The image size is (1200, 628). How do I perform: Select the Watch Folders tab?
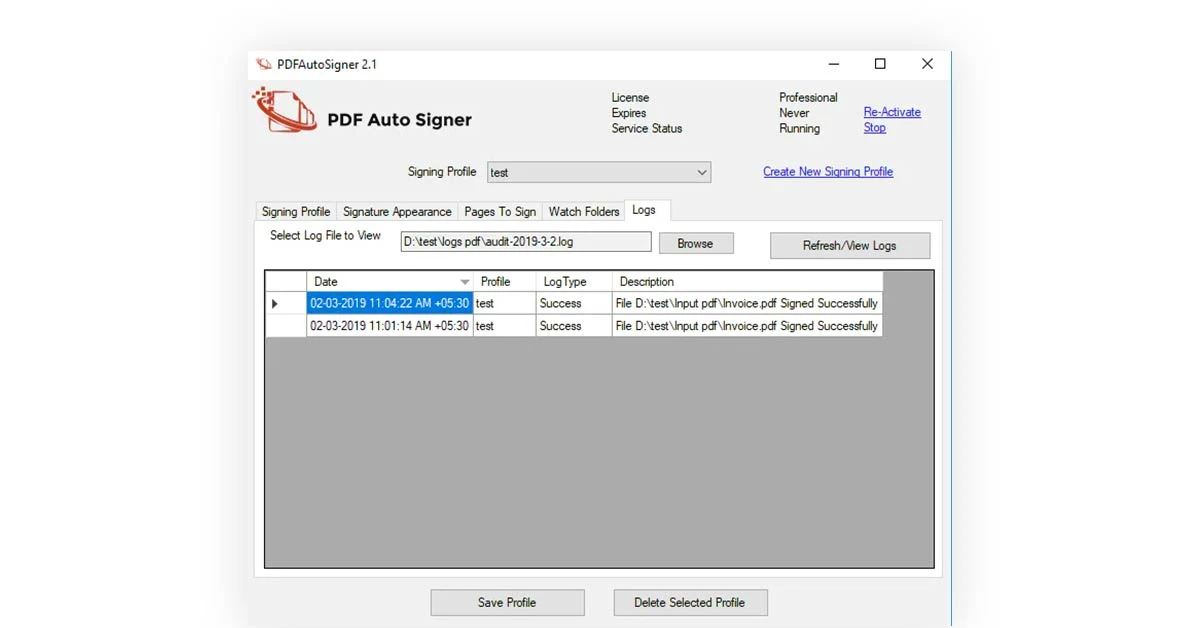point(584,211)
